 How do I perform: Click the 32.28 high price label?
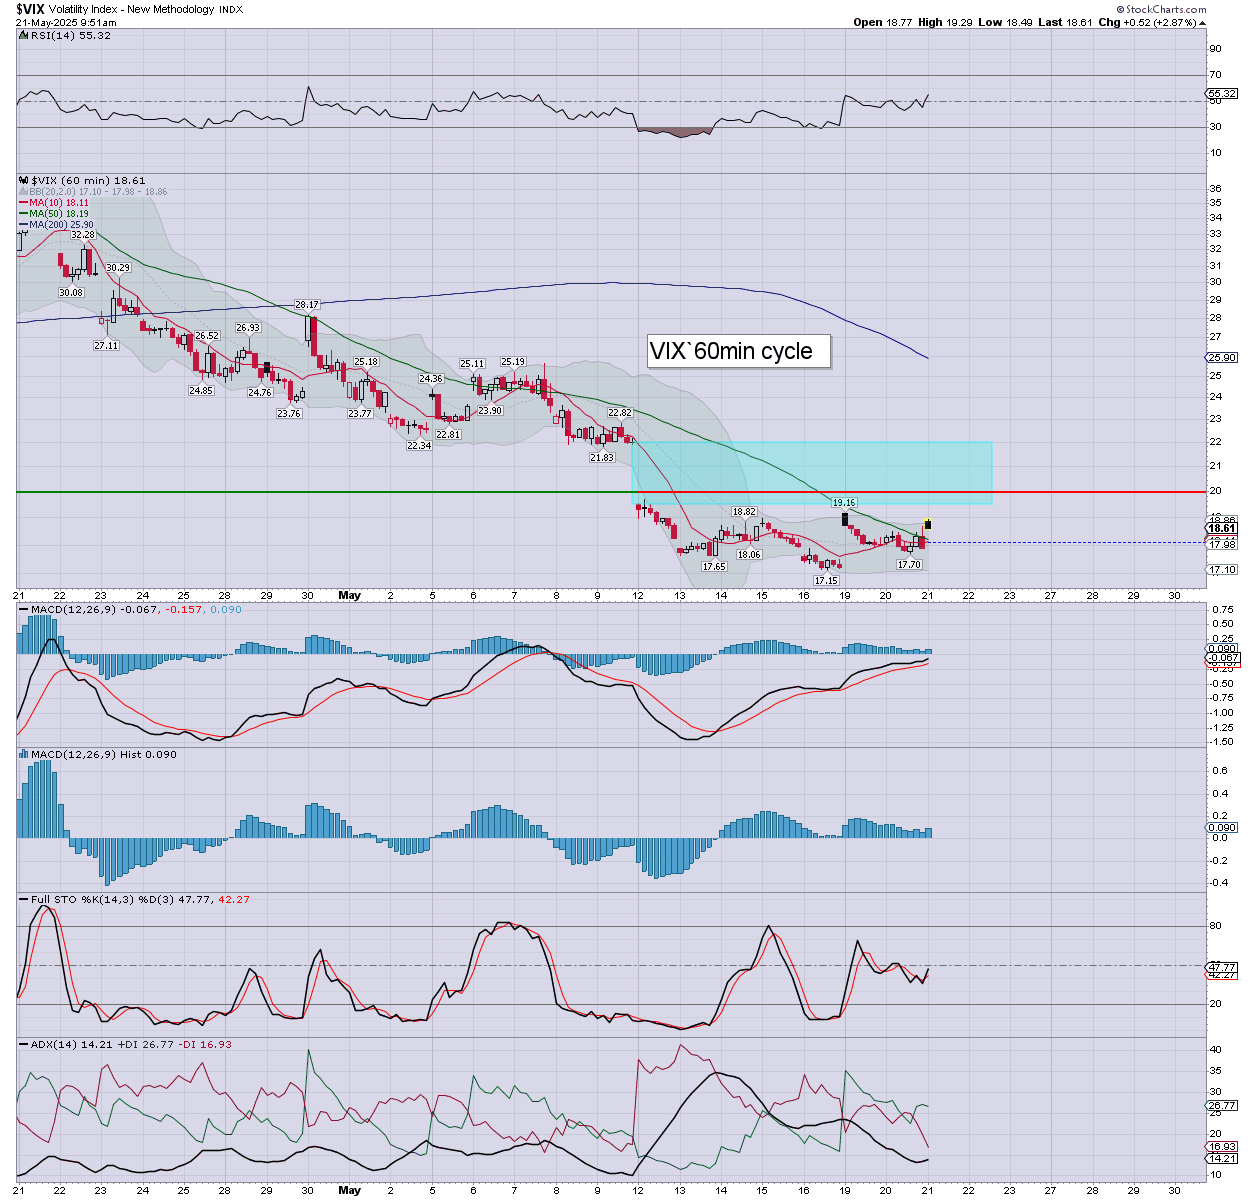(x=83, y=235)
